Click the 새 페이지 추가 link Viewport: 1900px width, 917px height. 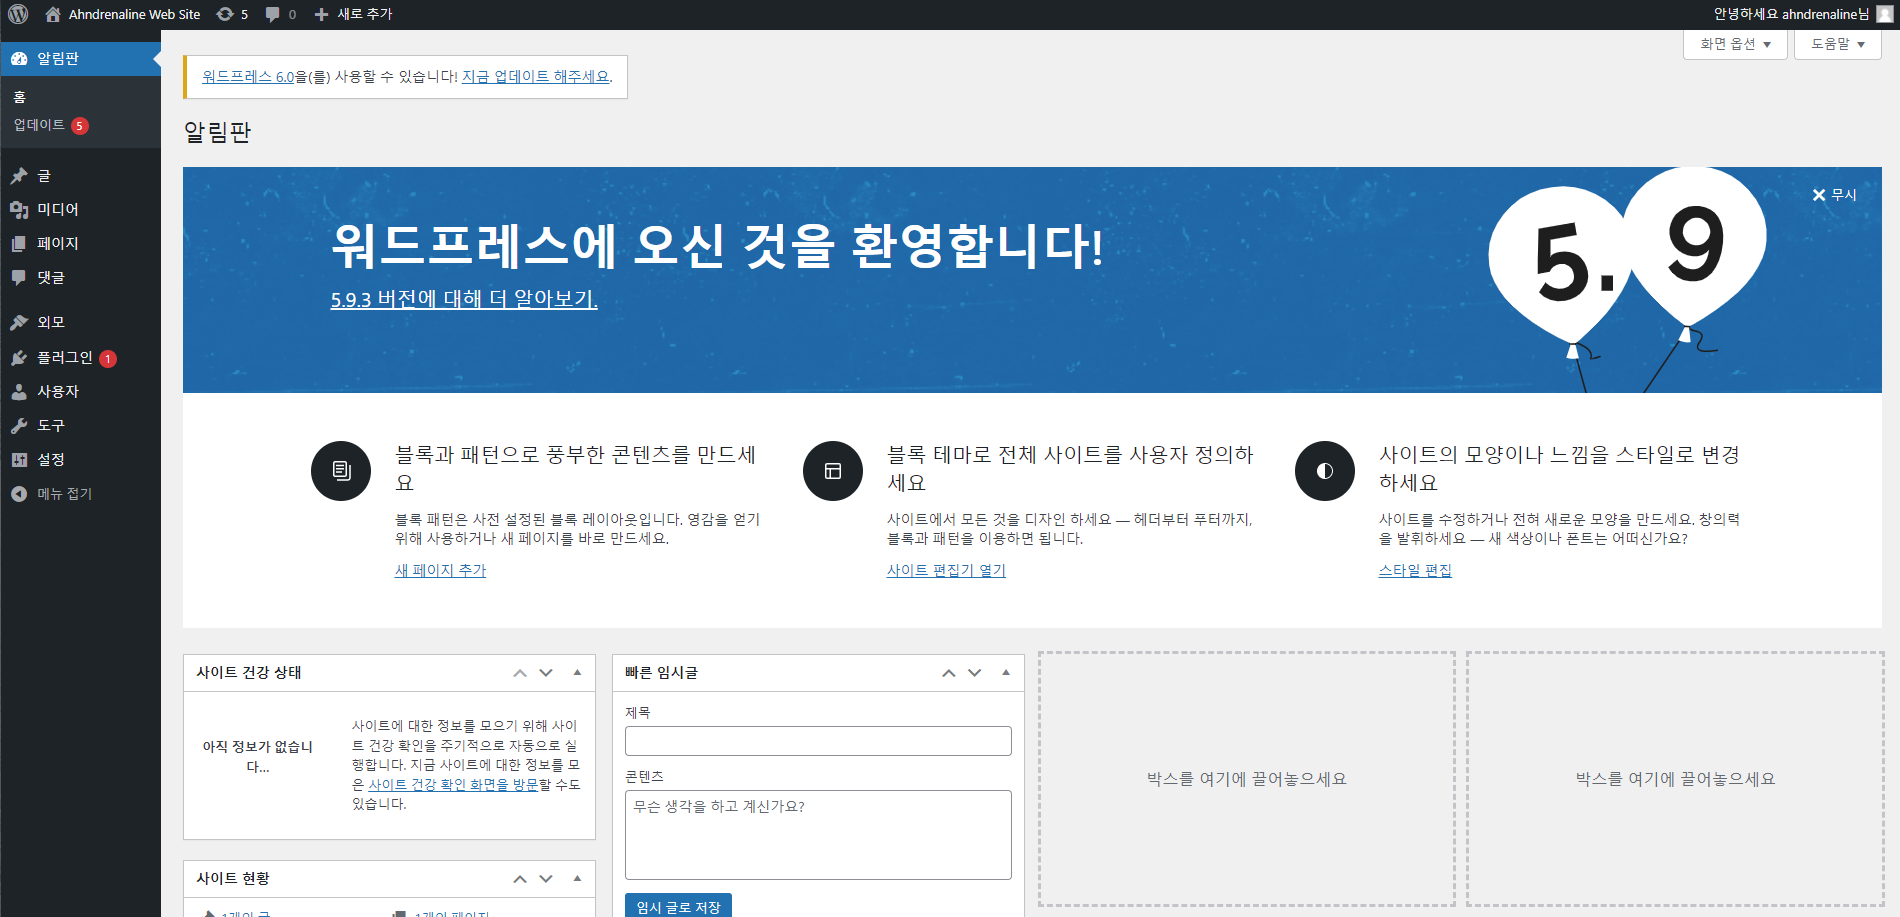coord(440,570)
